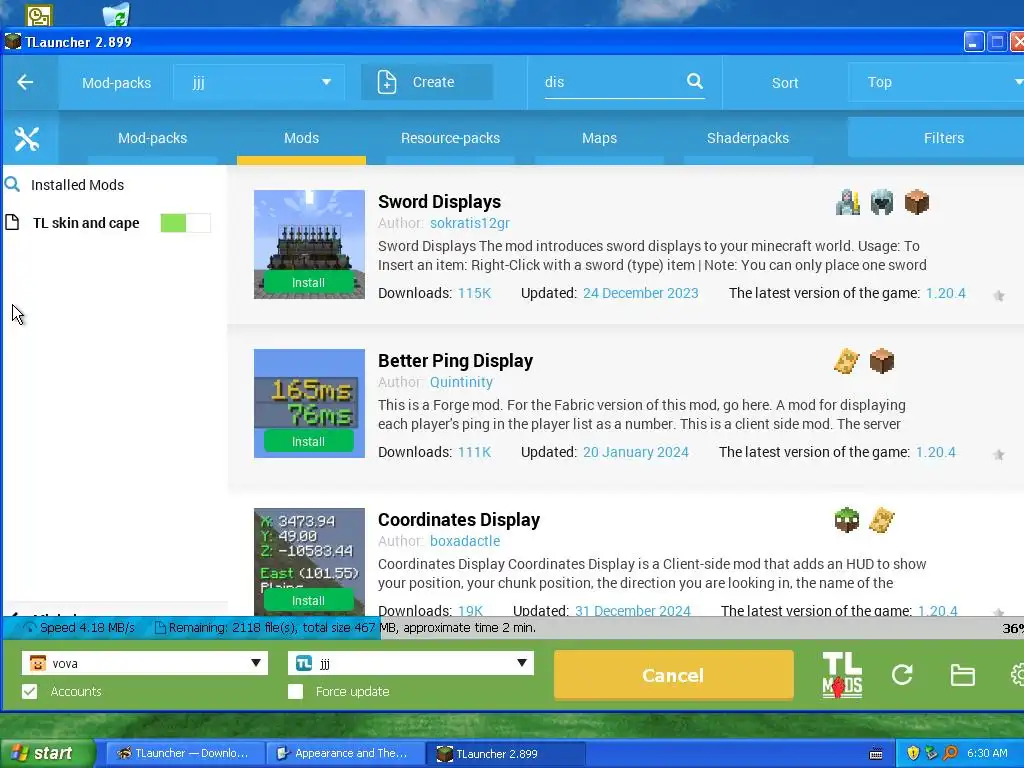This screenshot has width=1024, height=768.
Task: Install the Coordinates Display mod
Action: [308, 600]
